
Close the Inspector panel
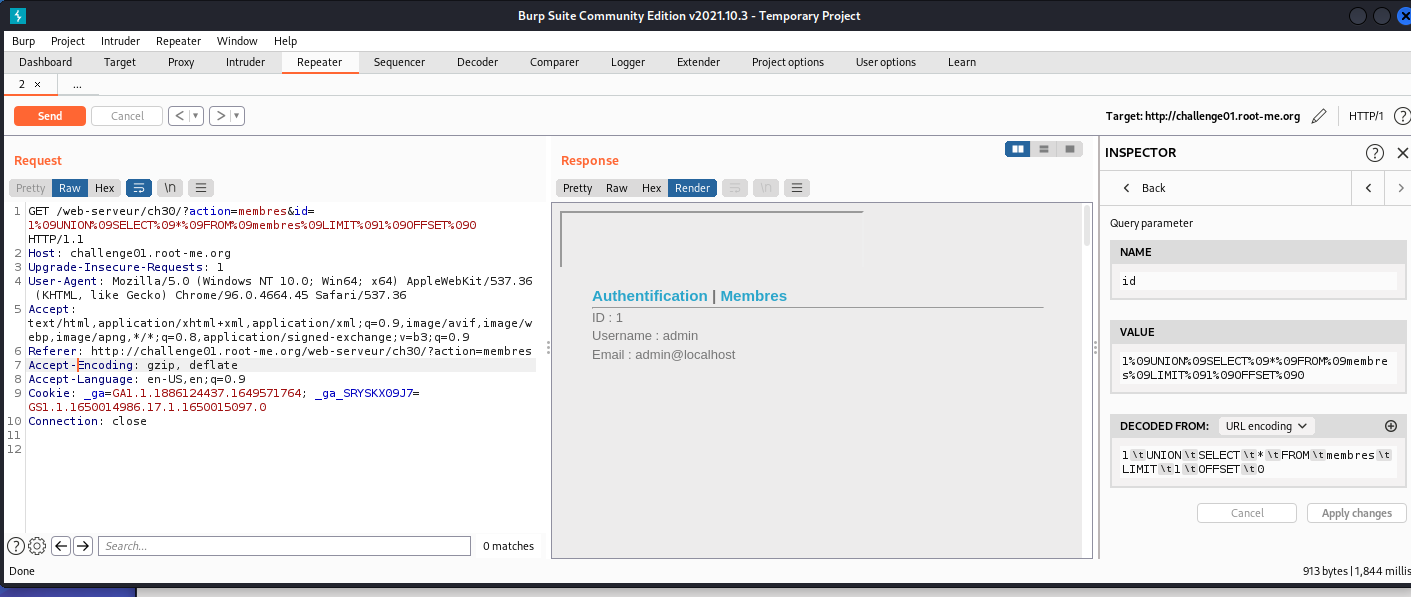(x=1402, y=153)
